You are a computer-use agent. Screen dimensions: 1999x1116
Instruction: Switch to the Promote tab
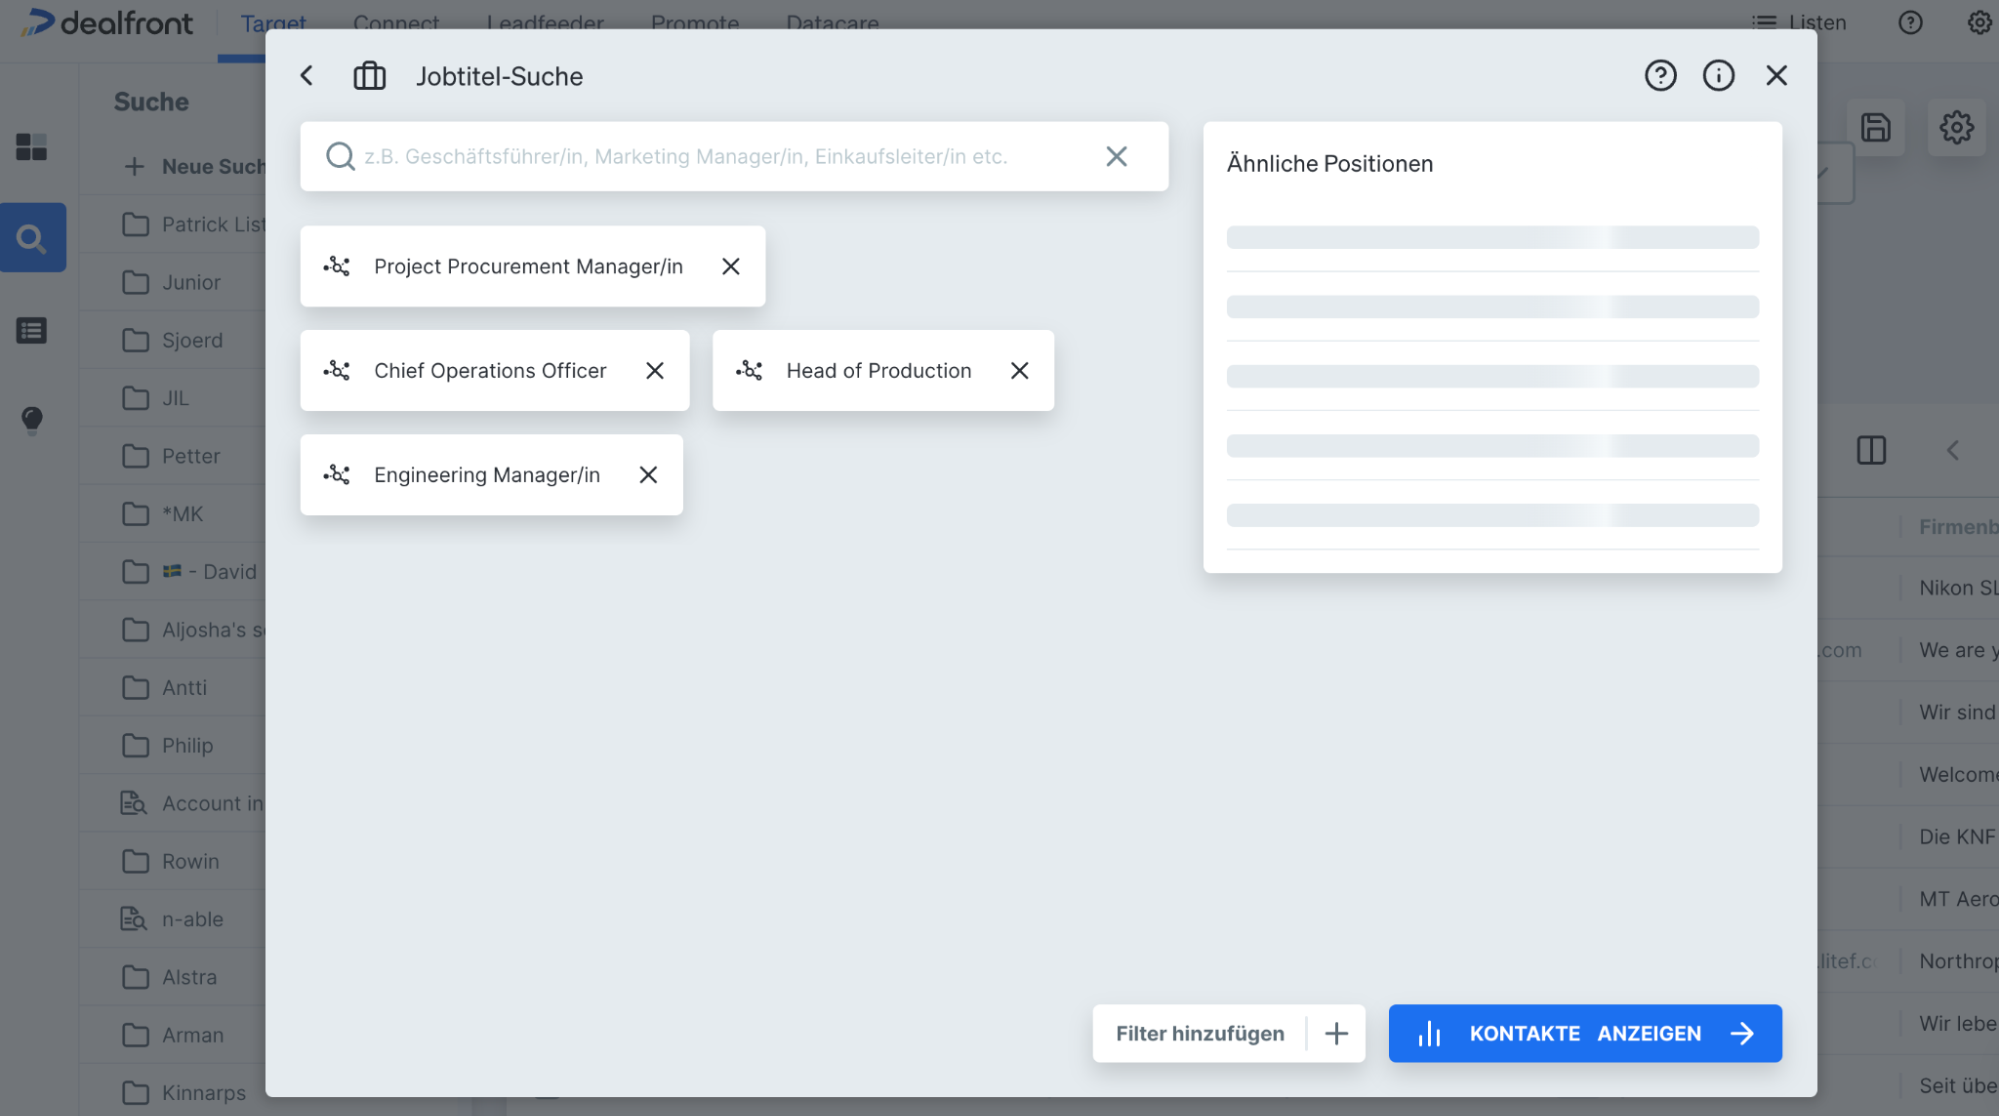tap(695, 22)
